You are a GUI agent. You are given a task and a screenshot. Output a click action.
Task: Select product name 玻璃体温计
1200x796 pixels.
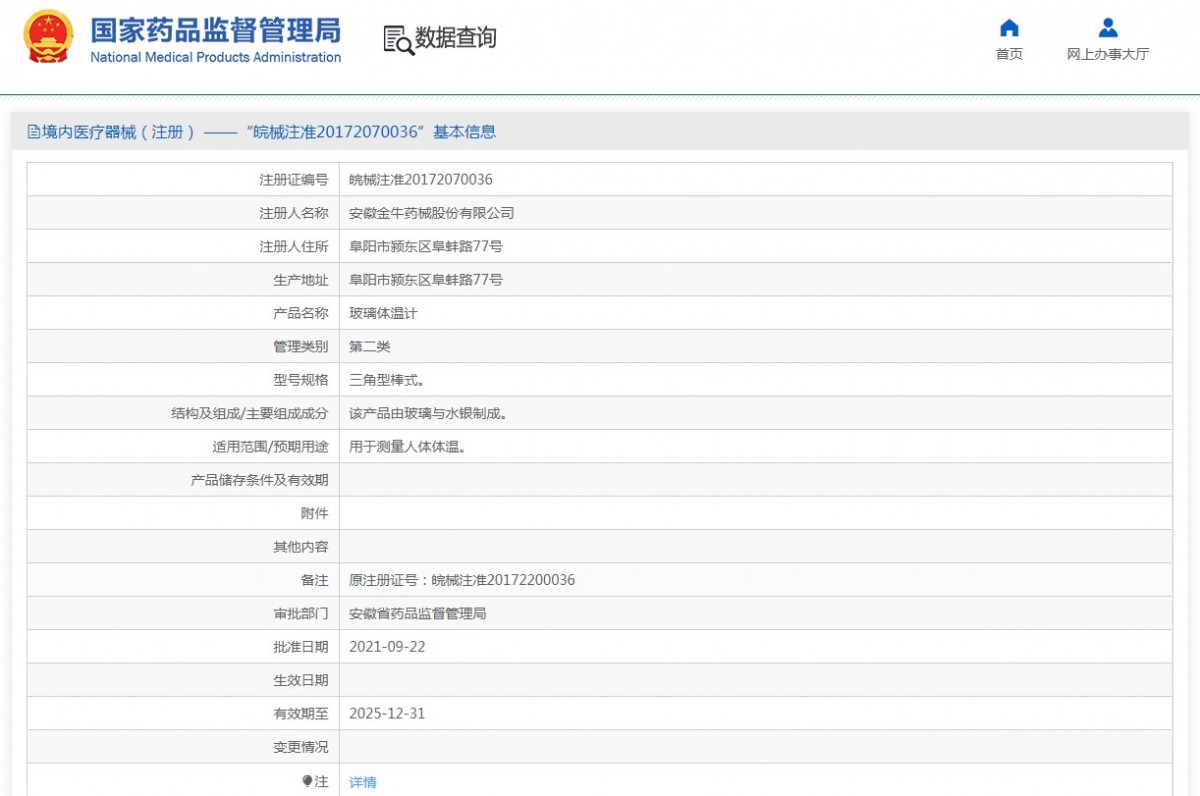(383, 313)
